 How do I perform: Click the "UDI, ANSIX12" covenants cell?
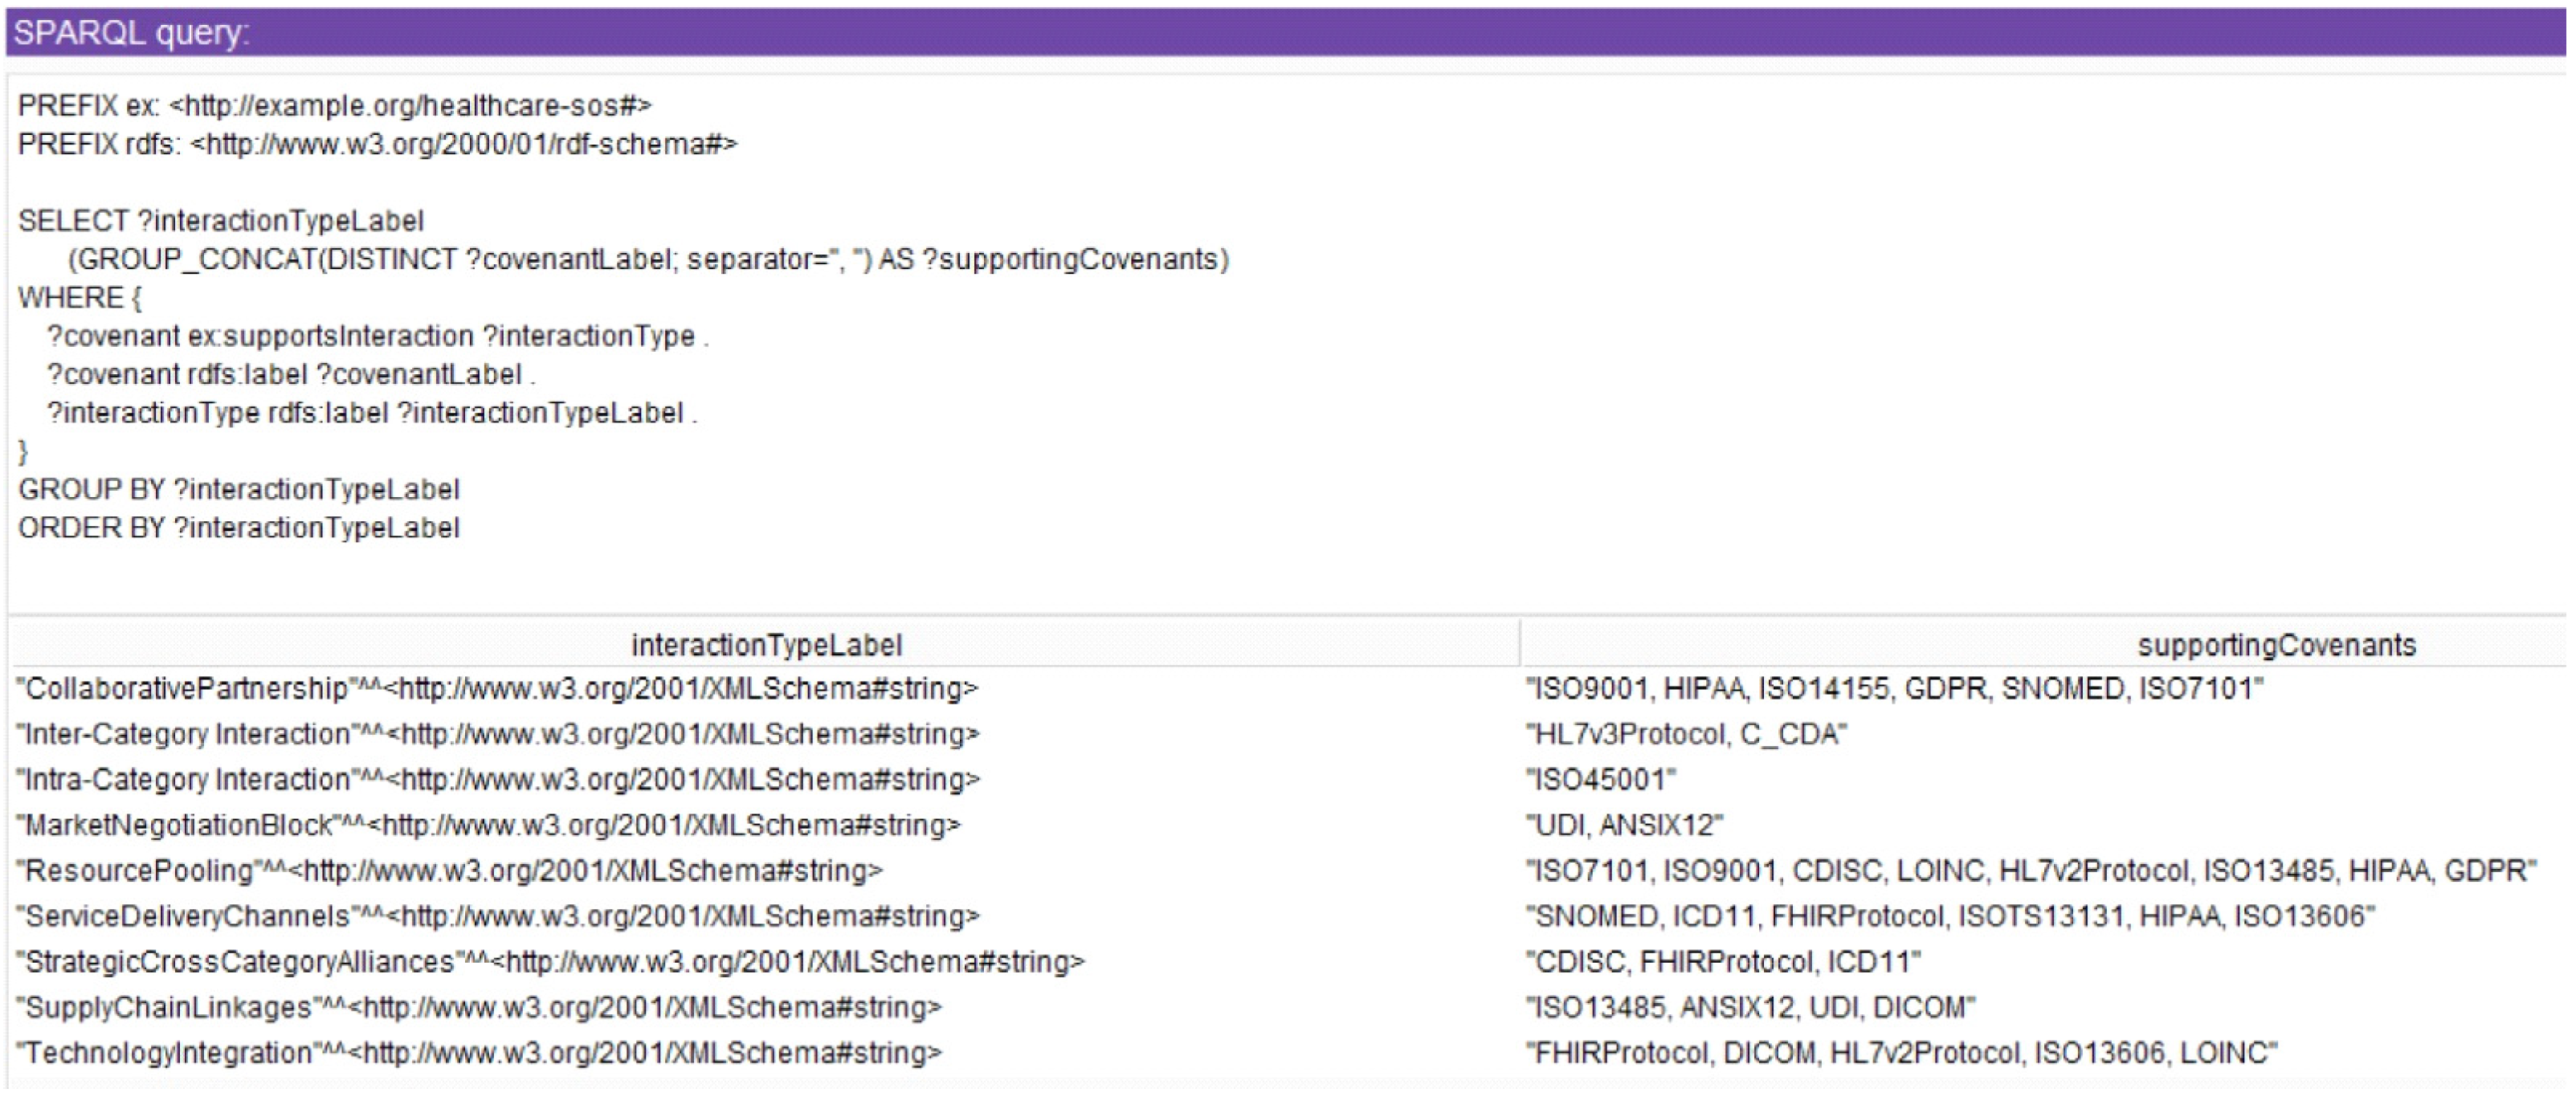click(x=1624, y=825)
